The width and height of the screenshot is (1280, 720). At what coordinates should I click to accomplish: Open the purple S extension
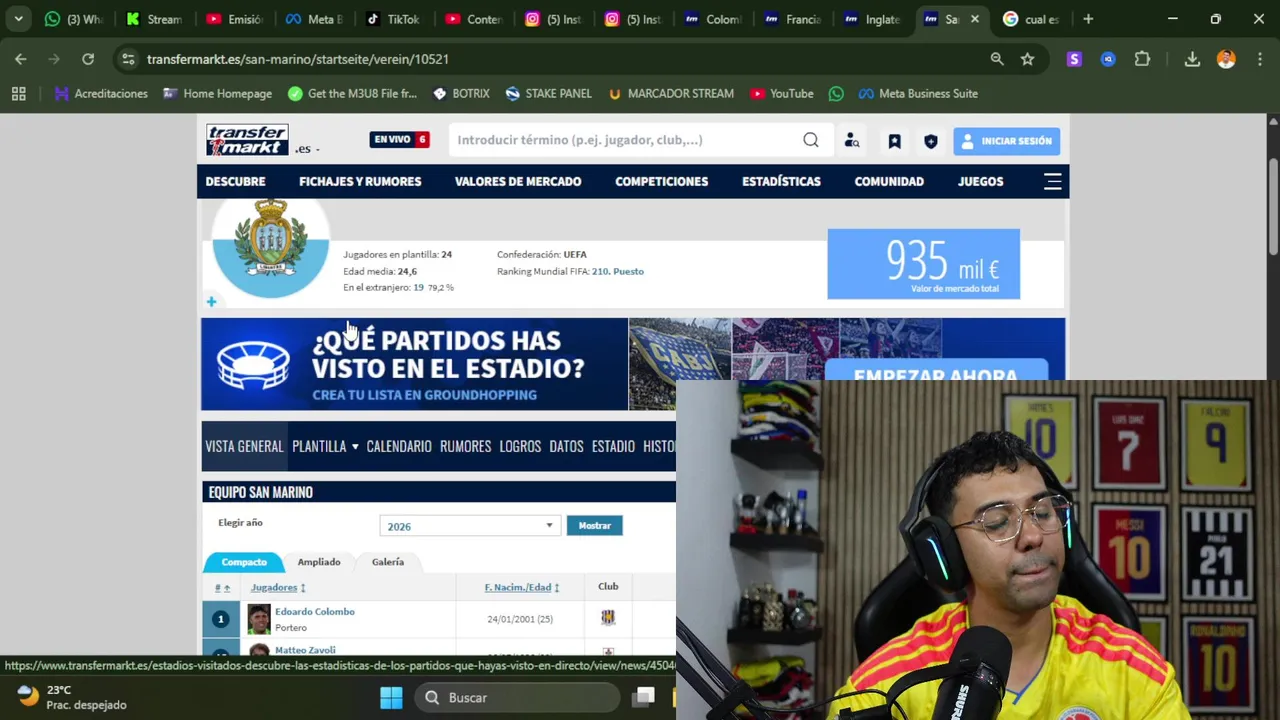[x=1074, y=59]
